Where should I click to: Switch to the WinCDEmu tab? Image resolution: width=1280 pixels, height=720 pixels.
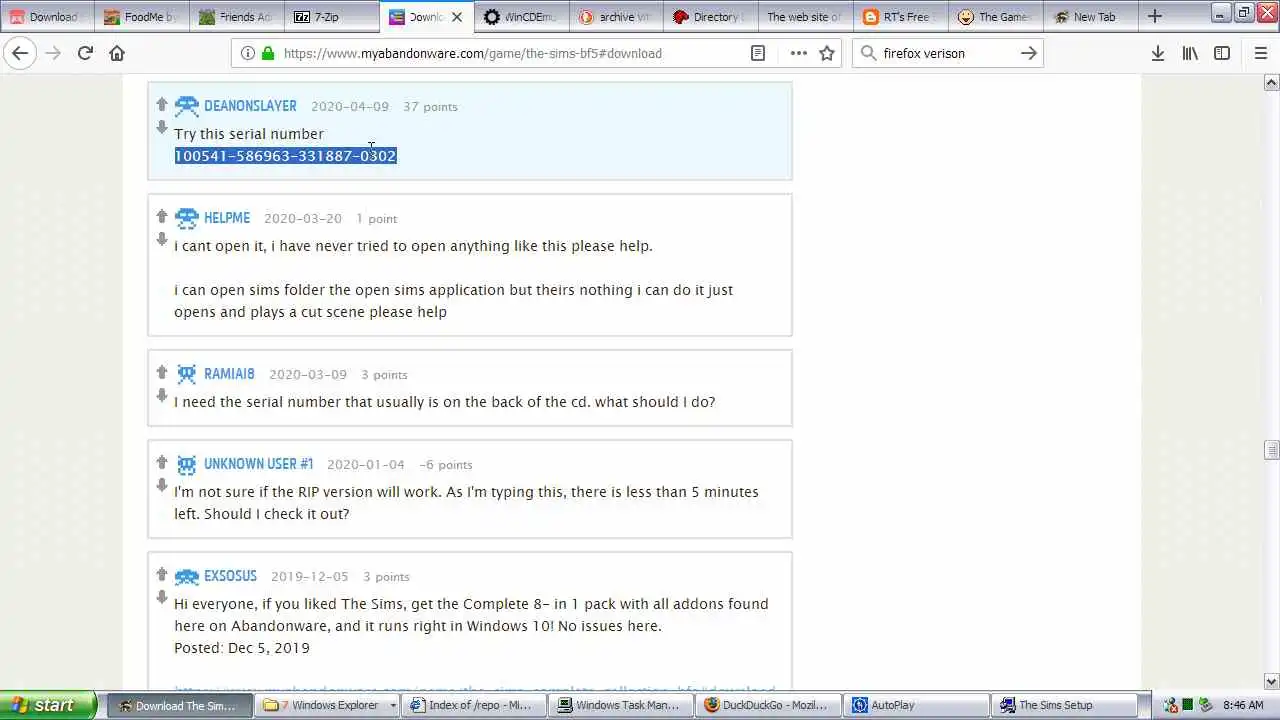[x=520, y=17]
